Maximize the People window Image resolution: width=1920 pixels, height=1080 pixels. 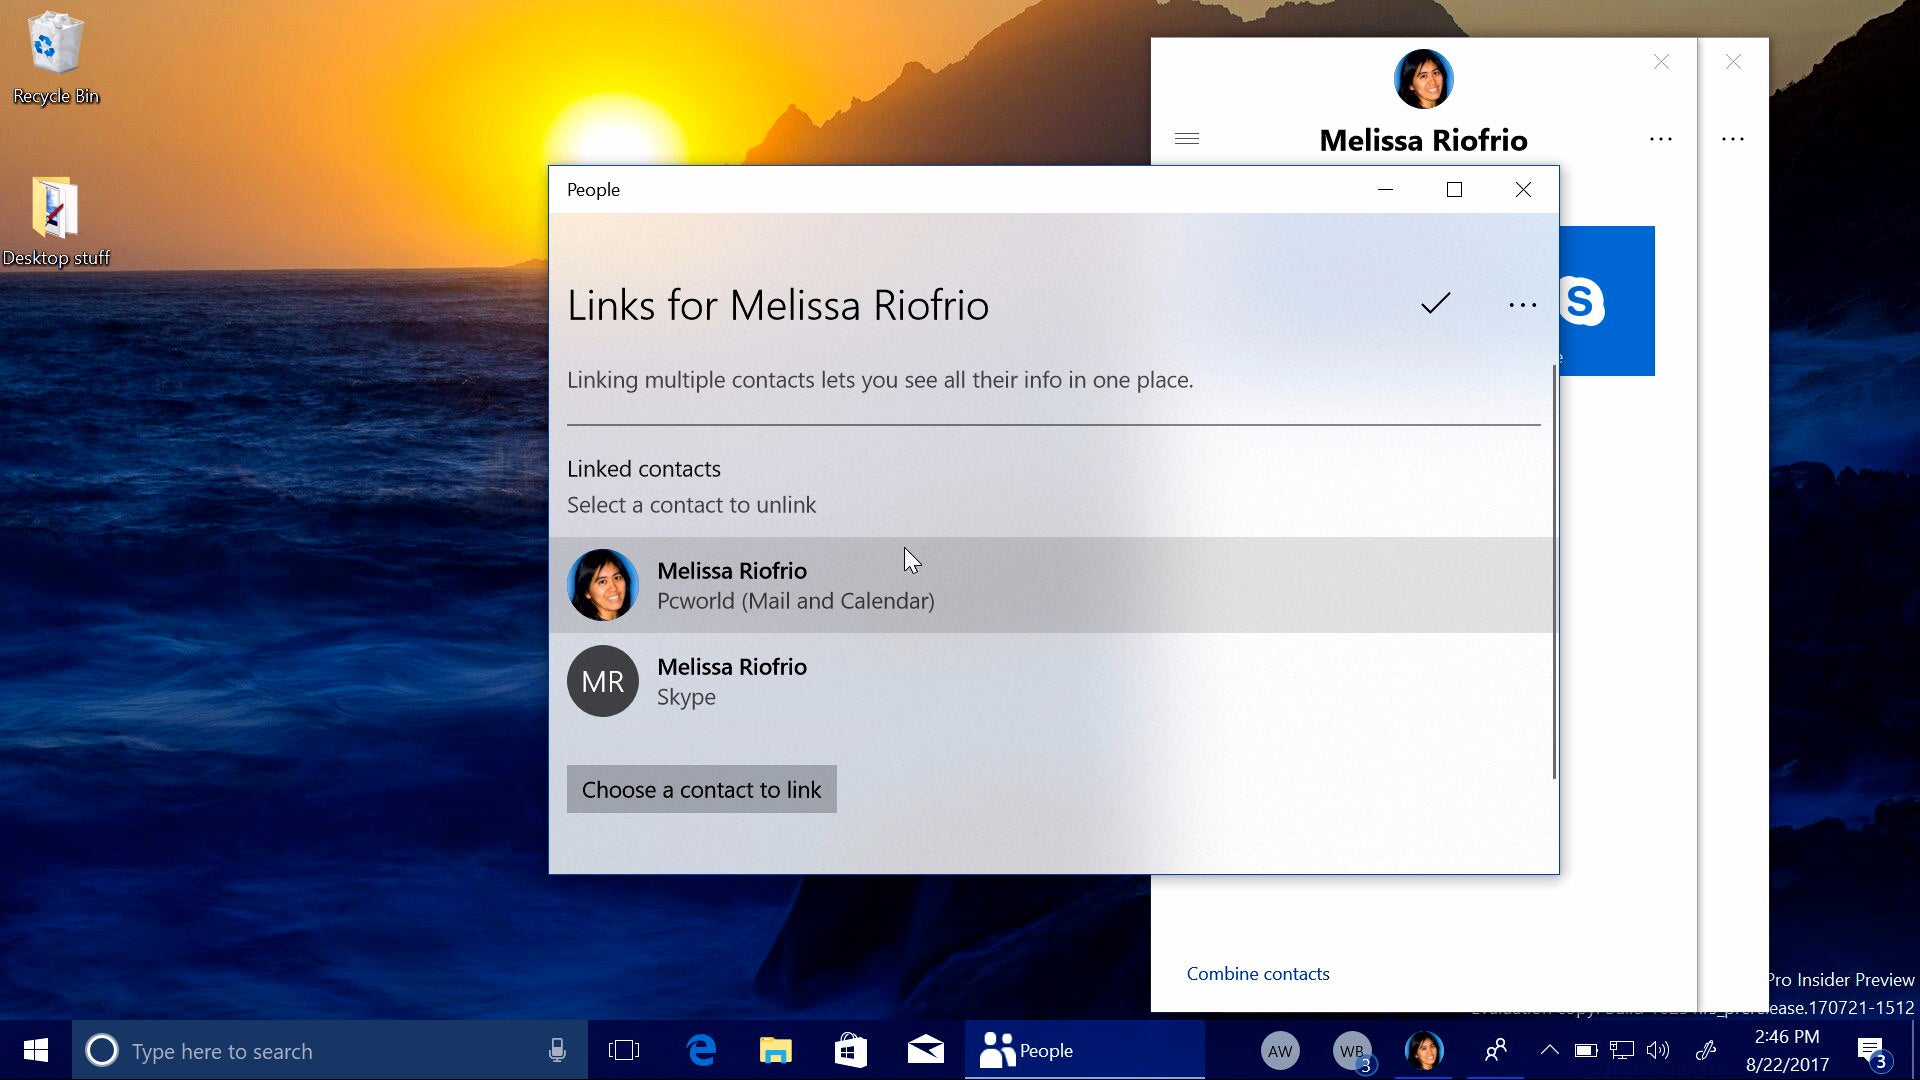click(x=1454, y=189)
